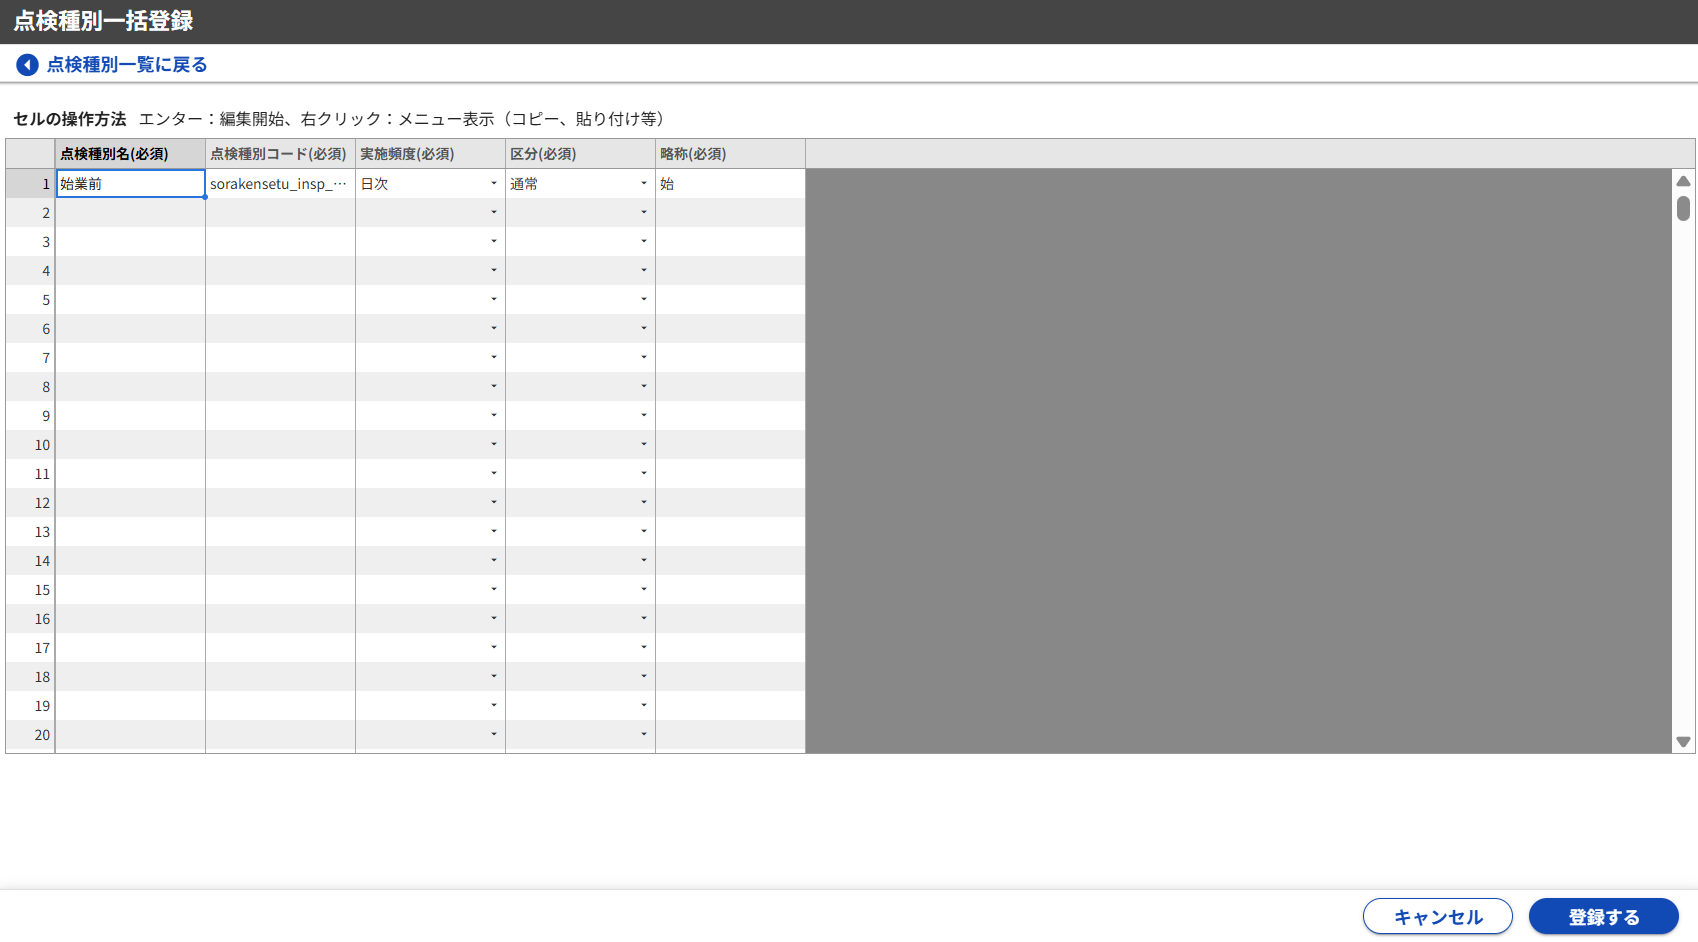Click scrollbar down arrow in grid

point(1683,742)
